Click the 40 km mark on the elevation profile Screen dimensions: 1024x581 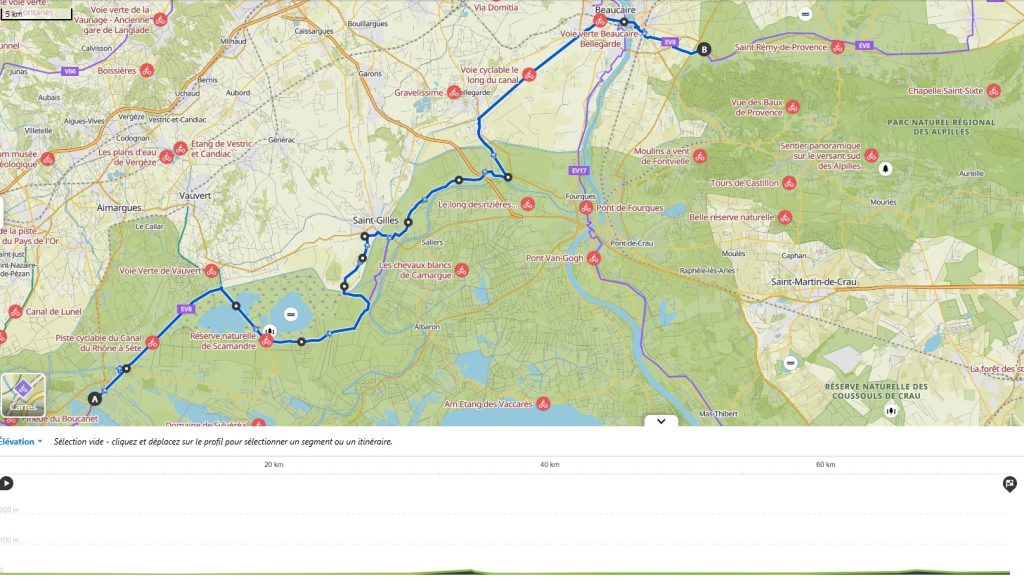click(550, 465)
